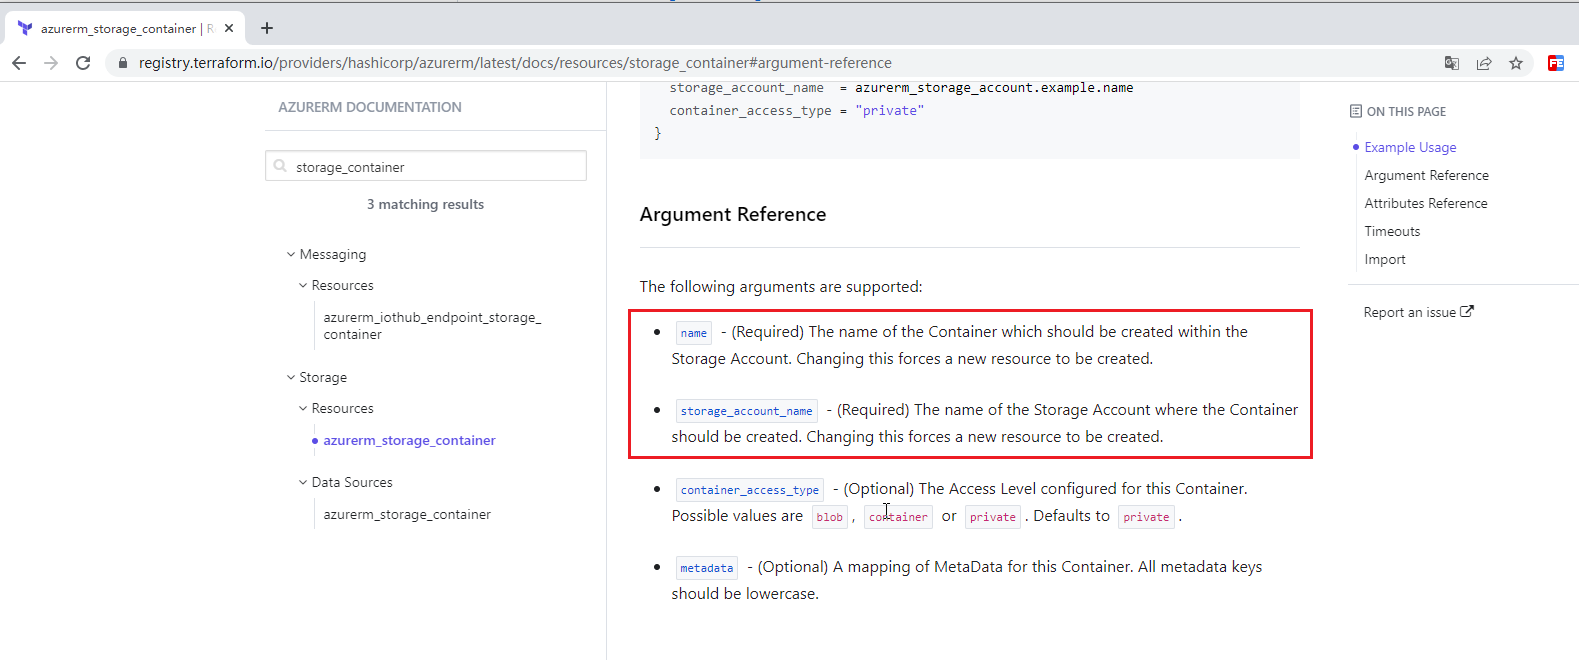Jump to Timeouts section
This screenshot has height=660, width=1579.
[1392, 231]
